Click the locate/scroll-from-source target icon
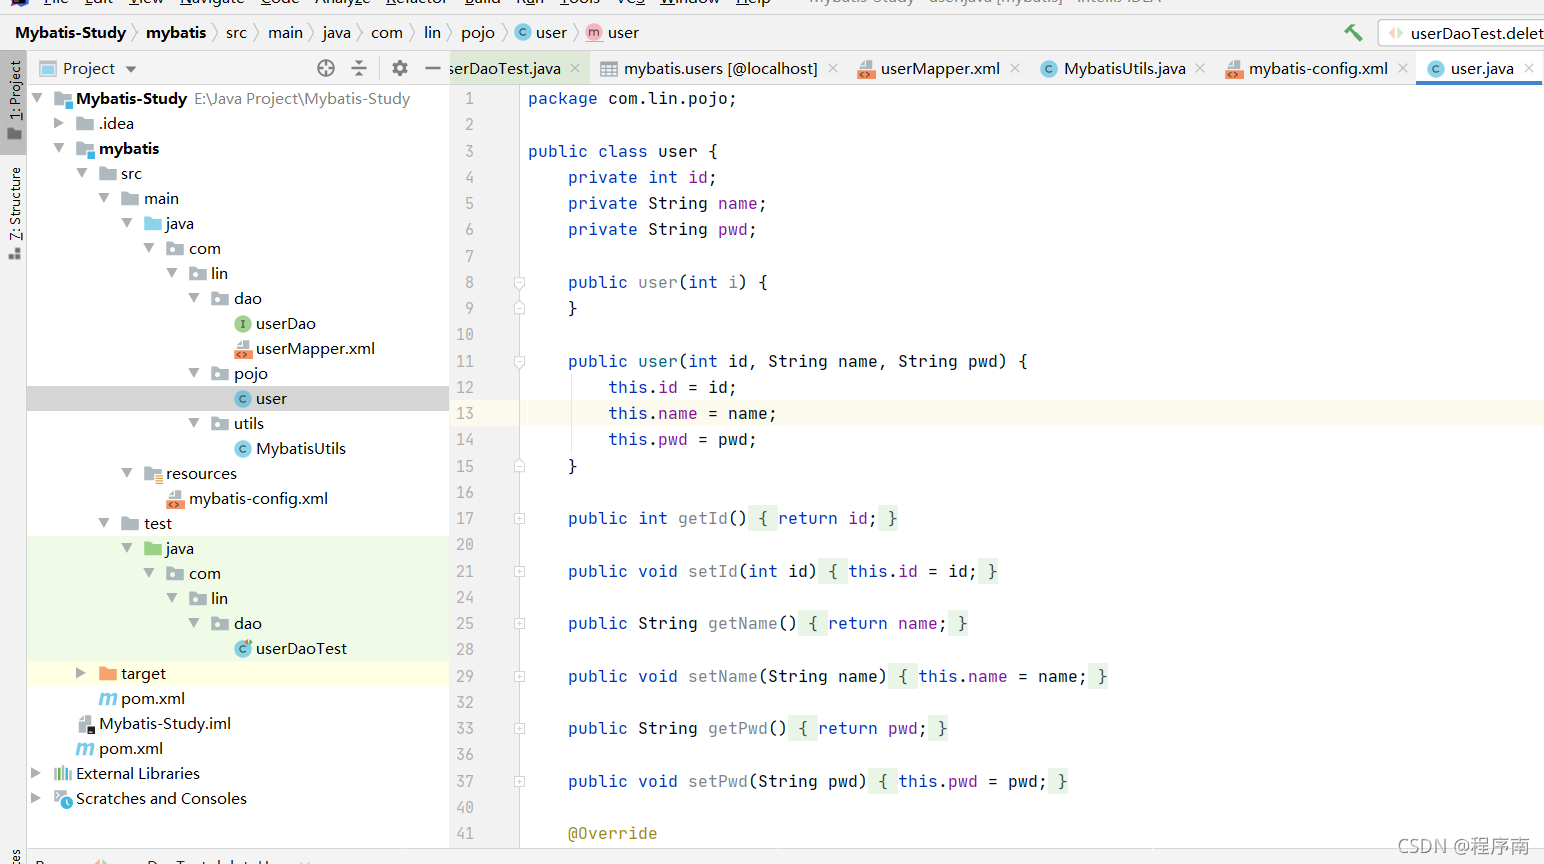The image size is (1544, 864). 326,68
